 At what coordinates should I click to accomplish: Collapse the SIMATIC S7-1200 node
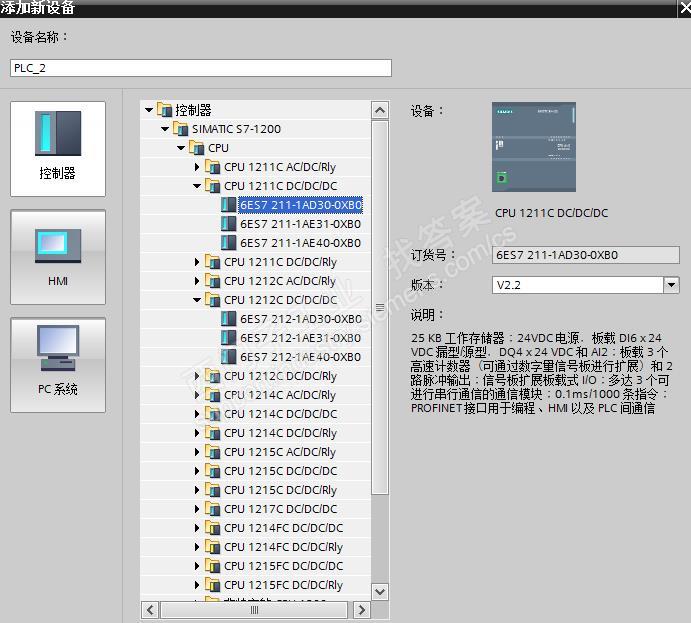[165, 129]
